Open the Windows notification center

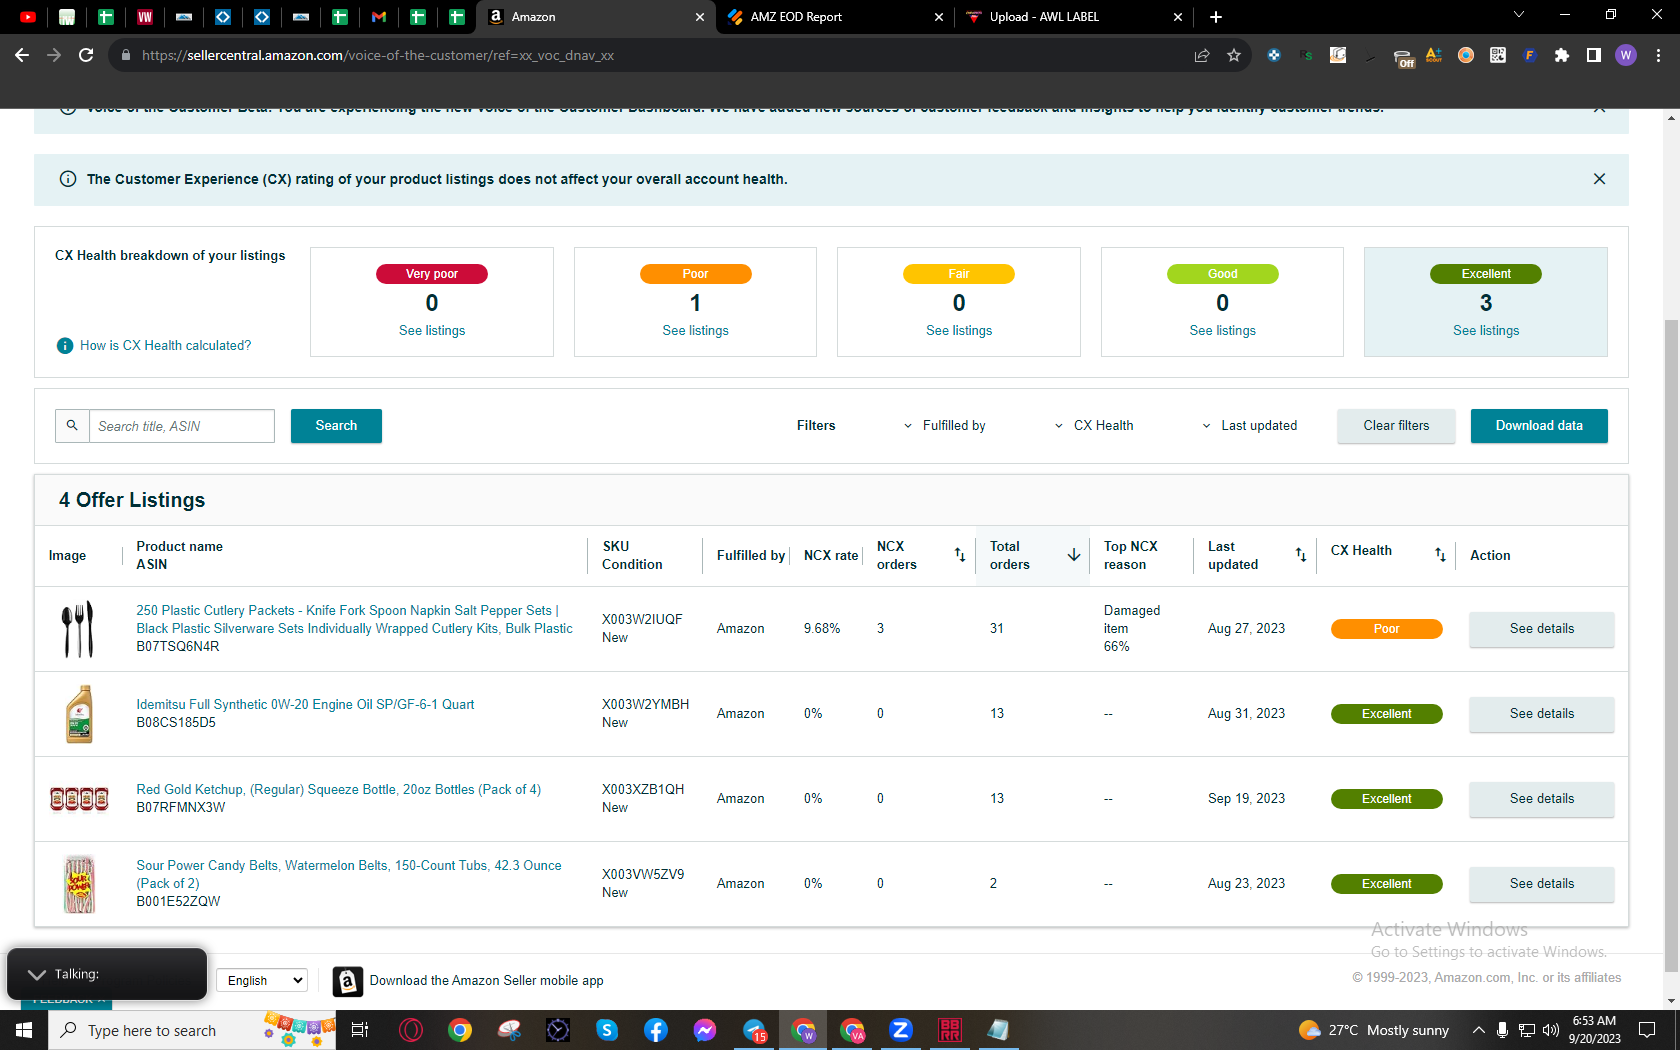tap(1647, 1030)
